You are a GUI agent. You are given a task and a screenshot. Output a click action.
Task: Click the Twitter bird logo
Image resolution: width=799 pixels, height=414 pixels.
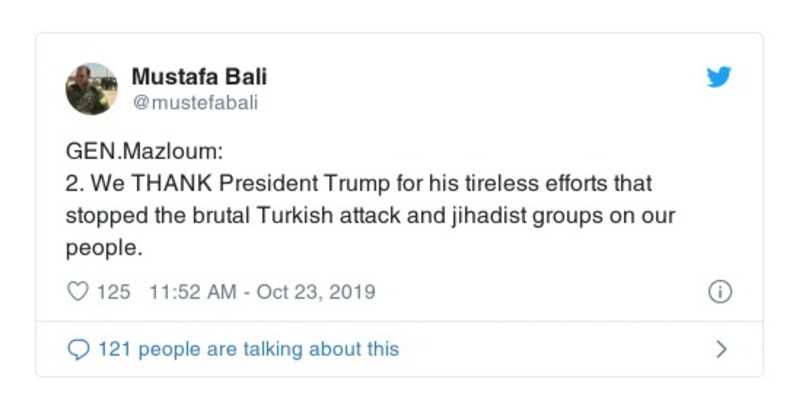718,77
